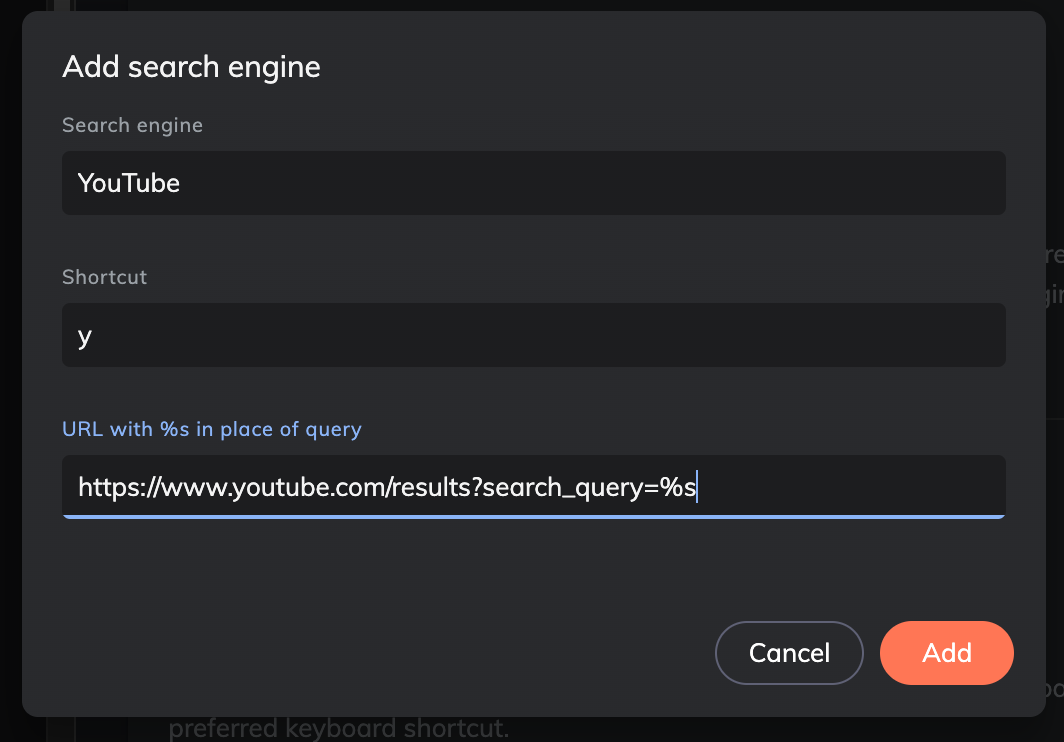Click the outlined Cancel pill button
1064x742 pixels.
pyautogui.click(x=789, y=652)
